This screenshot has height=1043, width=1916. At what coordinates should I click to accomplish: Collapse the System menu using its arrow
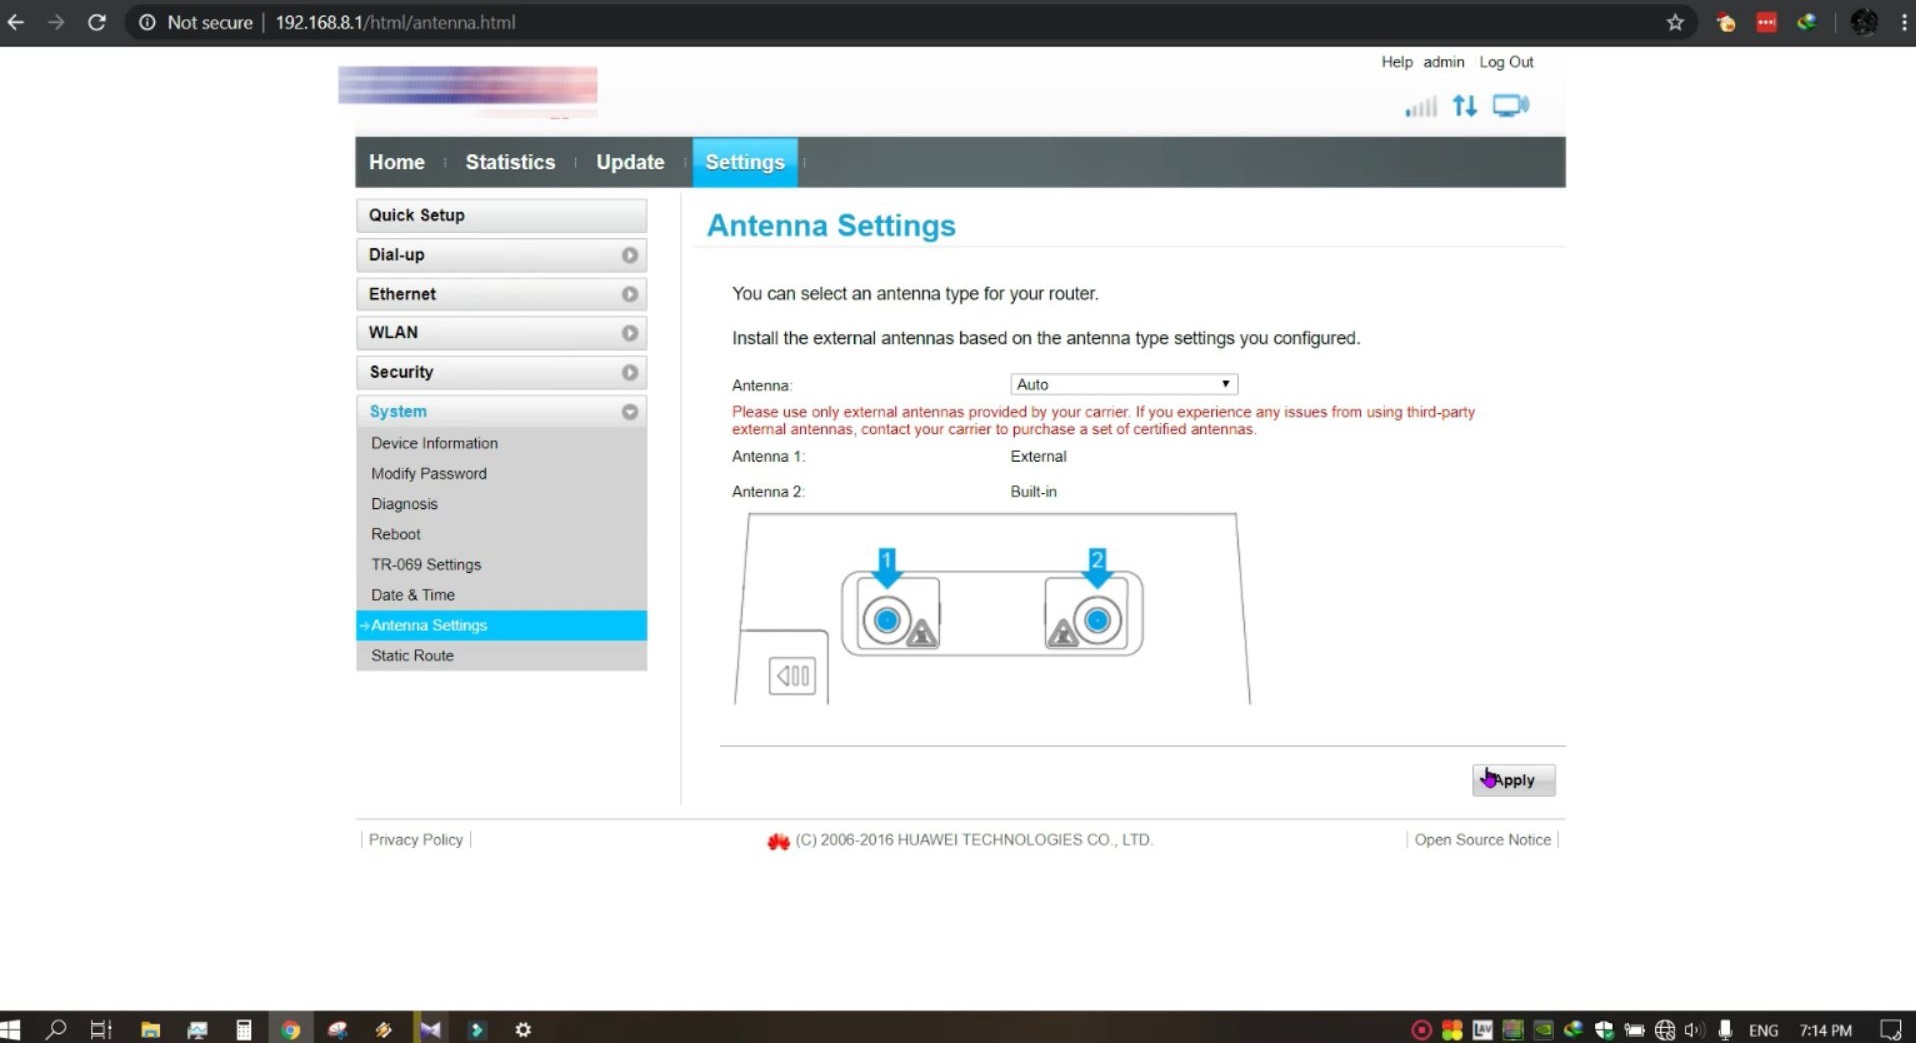[x=629, y=411]
